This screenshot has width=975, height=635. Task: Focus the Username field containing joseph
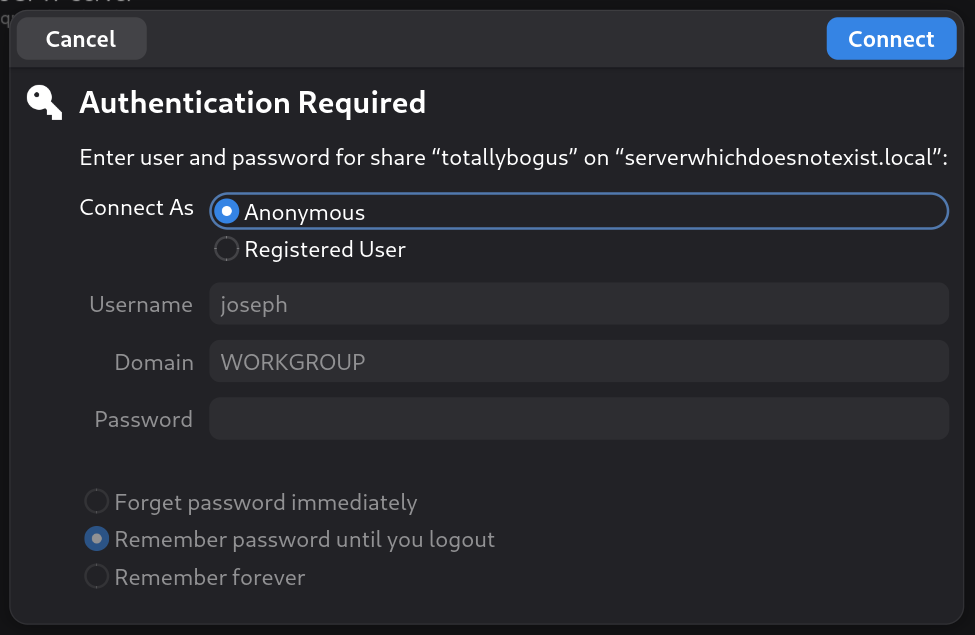tap(578, 304)
